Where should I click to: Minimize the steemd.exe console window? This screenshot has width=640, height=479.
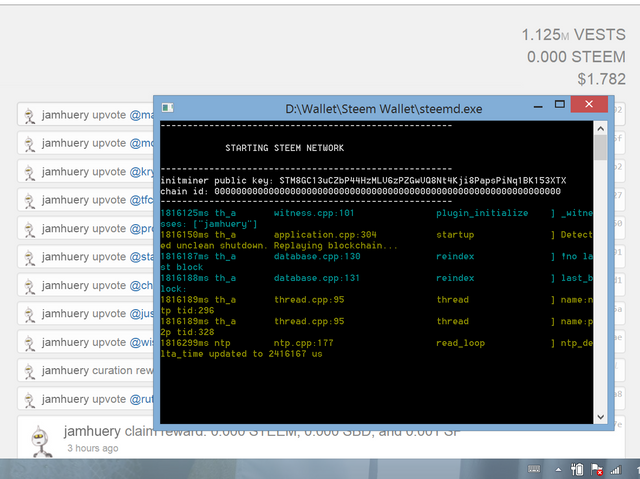point(538,106)
